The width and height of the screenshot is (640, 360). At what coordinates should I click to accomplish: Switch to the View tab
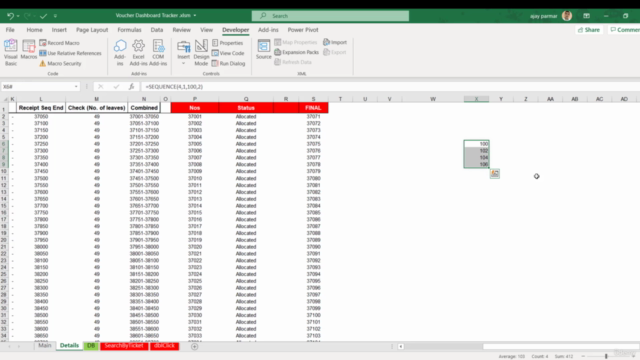[207, 30]
